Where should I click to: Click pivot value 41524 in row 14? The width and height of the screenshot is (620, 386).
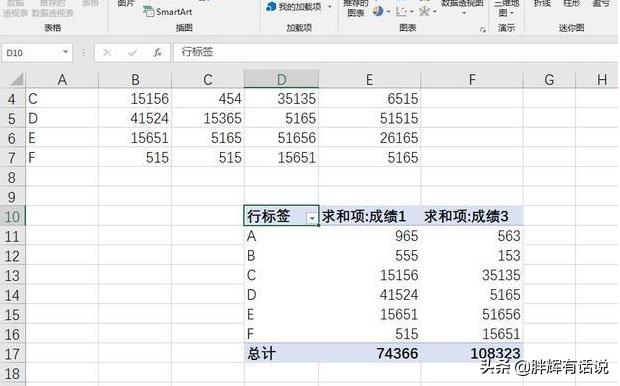[x=370, y=295]
